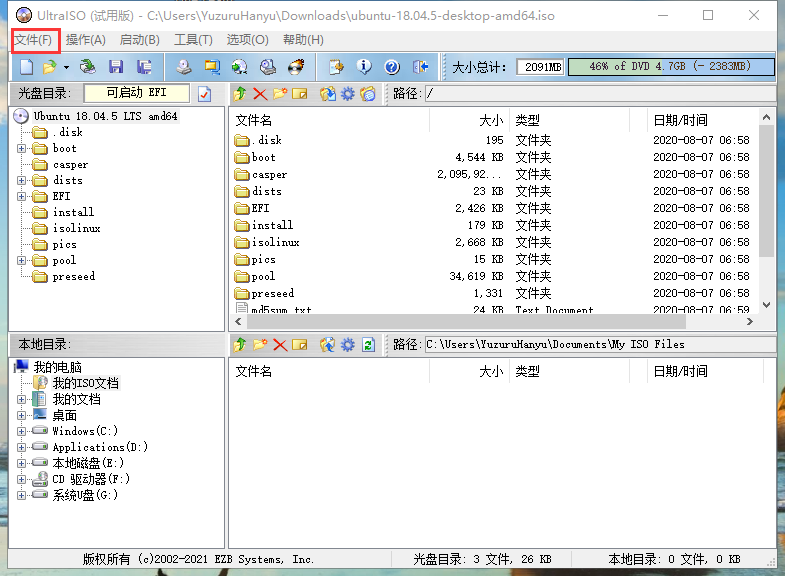Click New Folder icon in local pane toolbar

point(260,344)
